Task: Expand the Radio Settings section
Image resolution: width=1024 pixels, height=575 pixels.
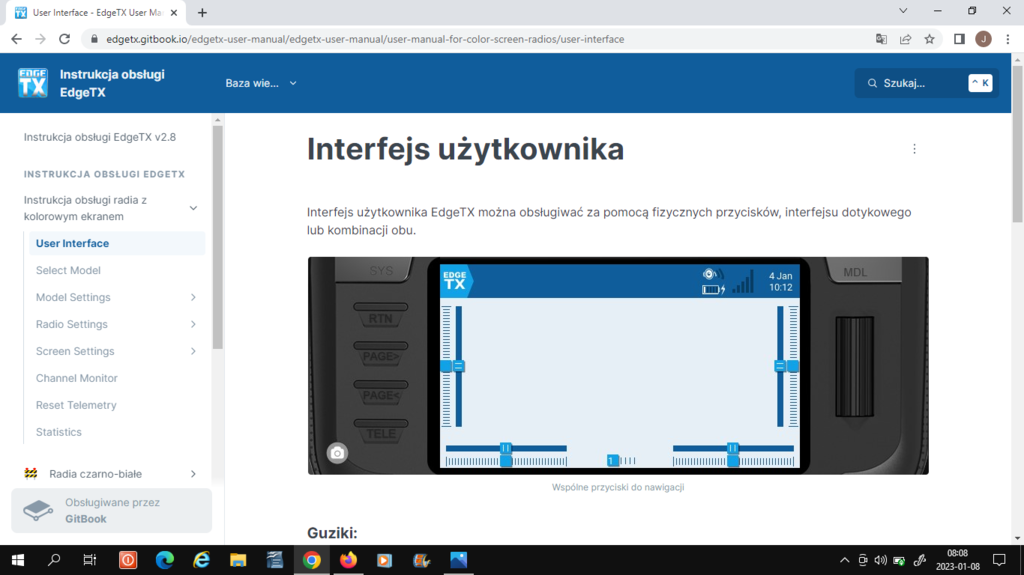Action: coord(193,324)
